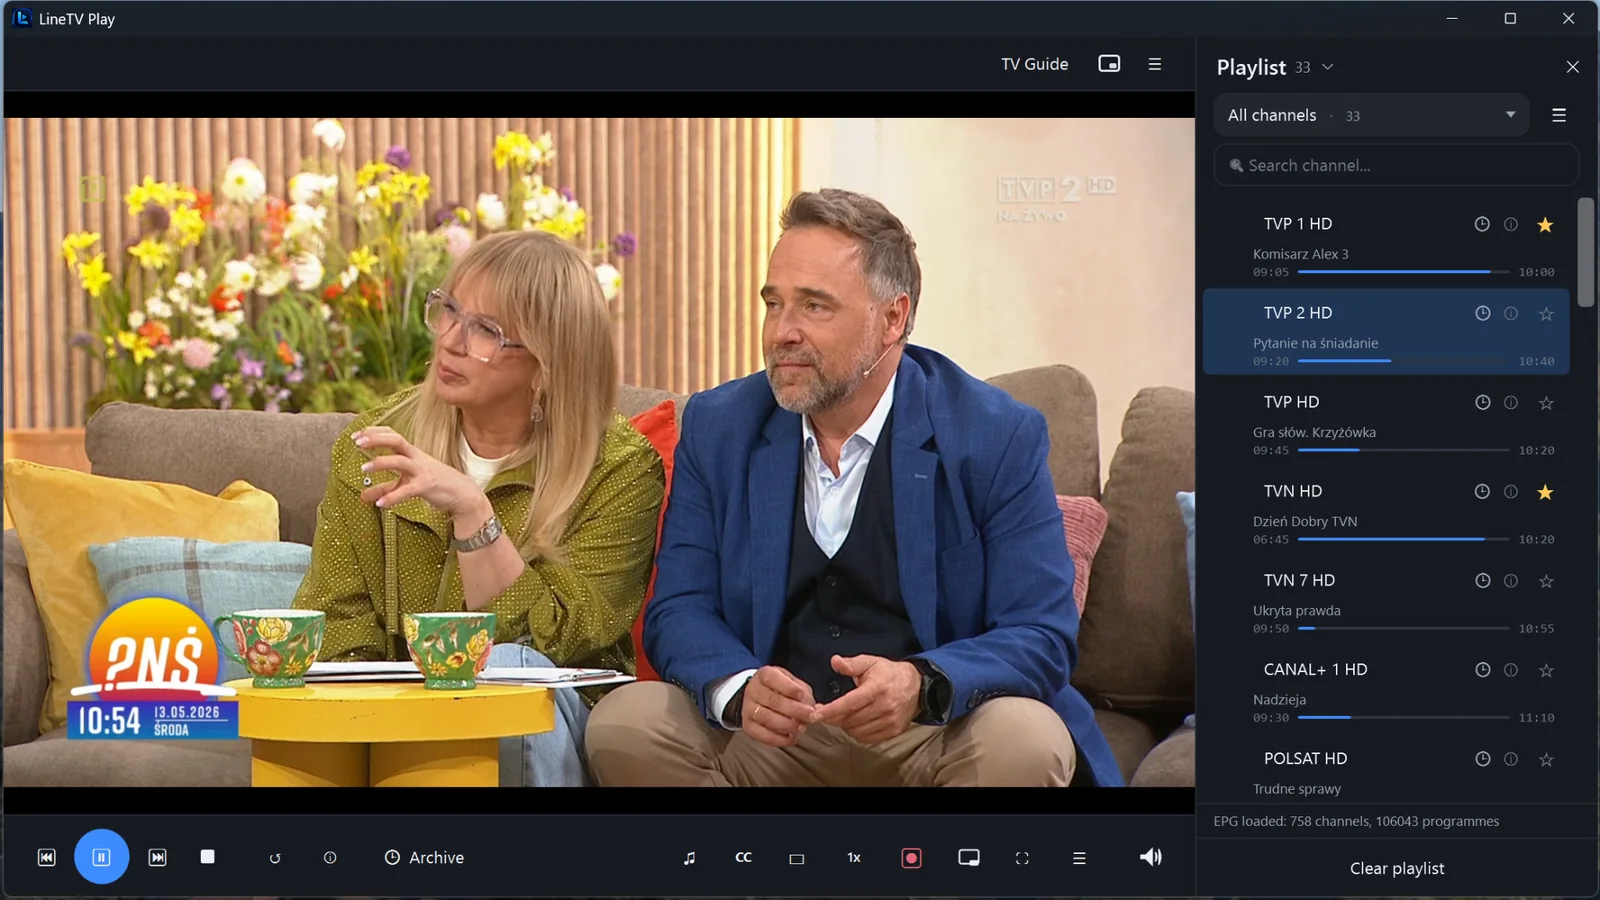This screenshot has height=900, width=1600.
Task: Stop the stream playback
Action: coord(207,857)
